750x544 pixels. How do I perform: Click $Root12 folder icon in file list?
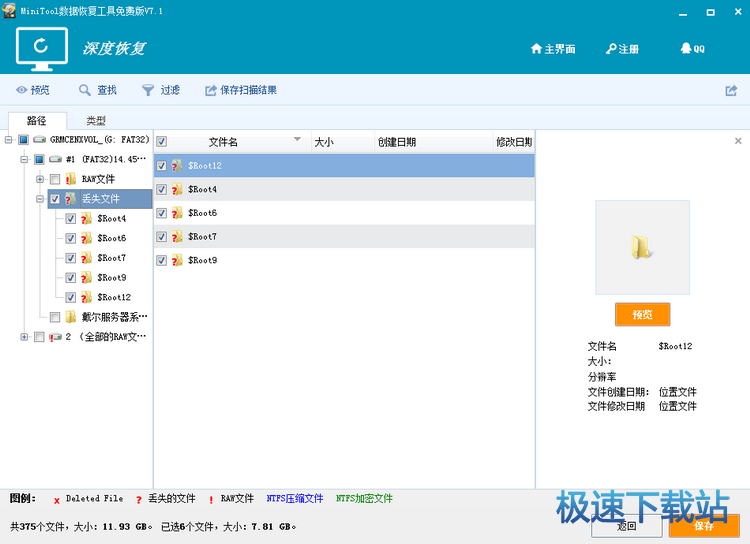tap(177, 166)
